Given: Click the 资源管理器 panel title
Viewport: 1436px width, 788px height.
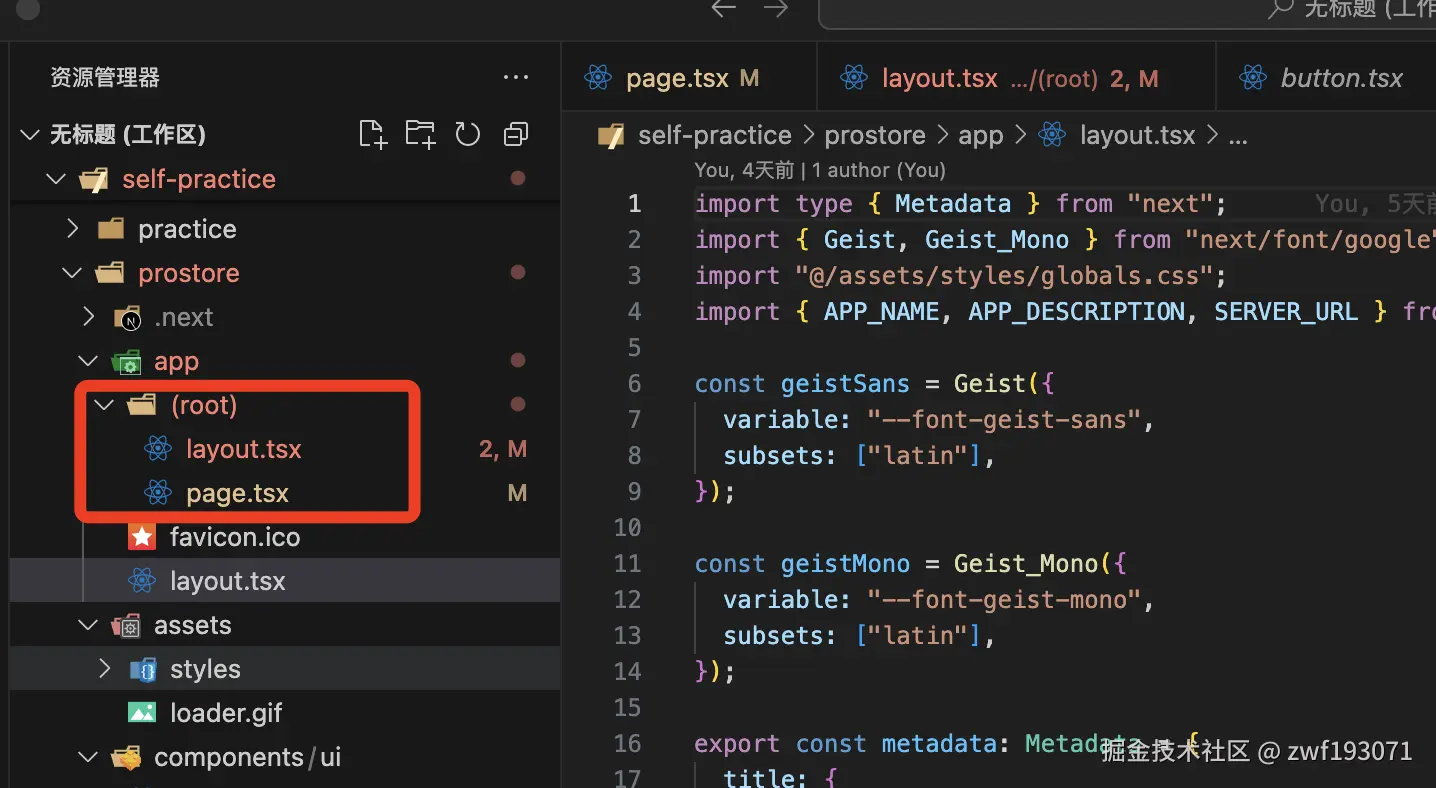Looking at the screenshot, I should tap(105, 77).
